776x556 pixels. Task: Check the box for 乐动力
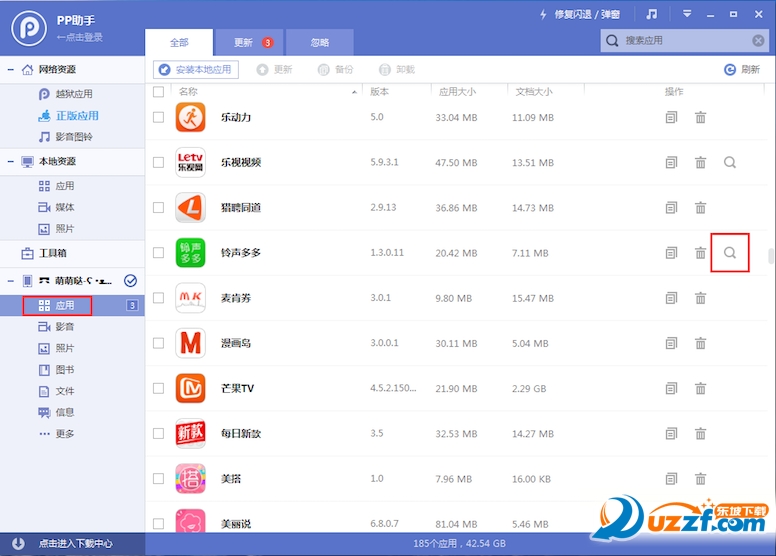[158, 117]
